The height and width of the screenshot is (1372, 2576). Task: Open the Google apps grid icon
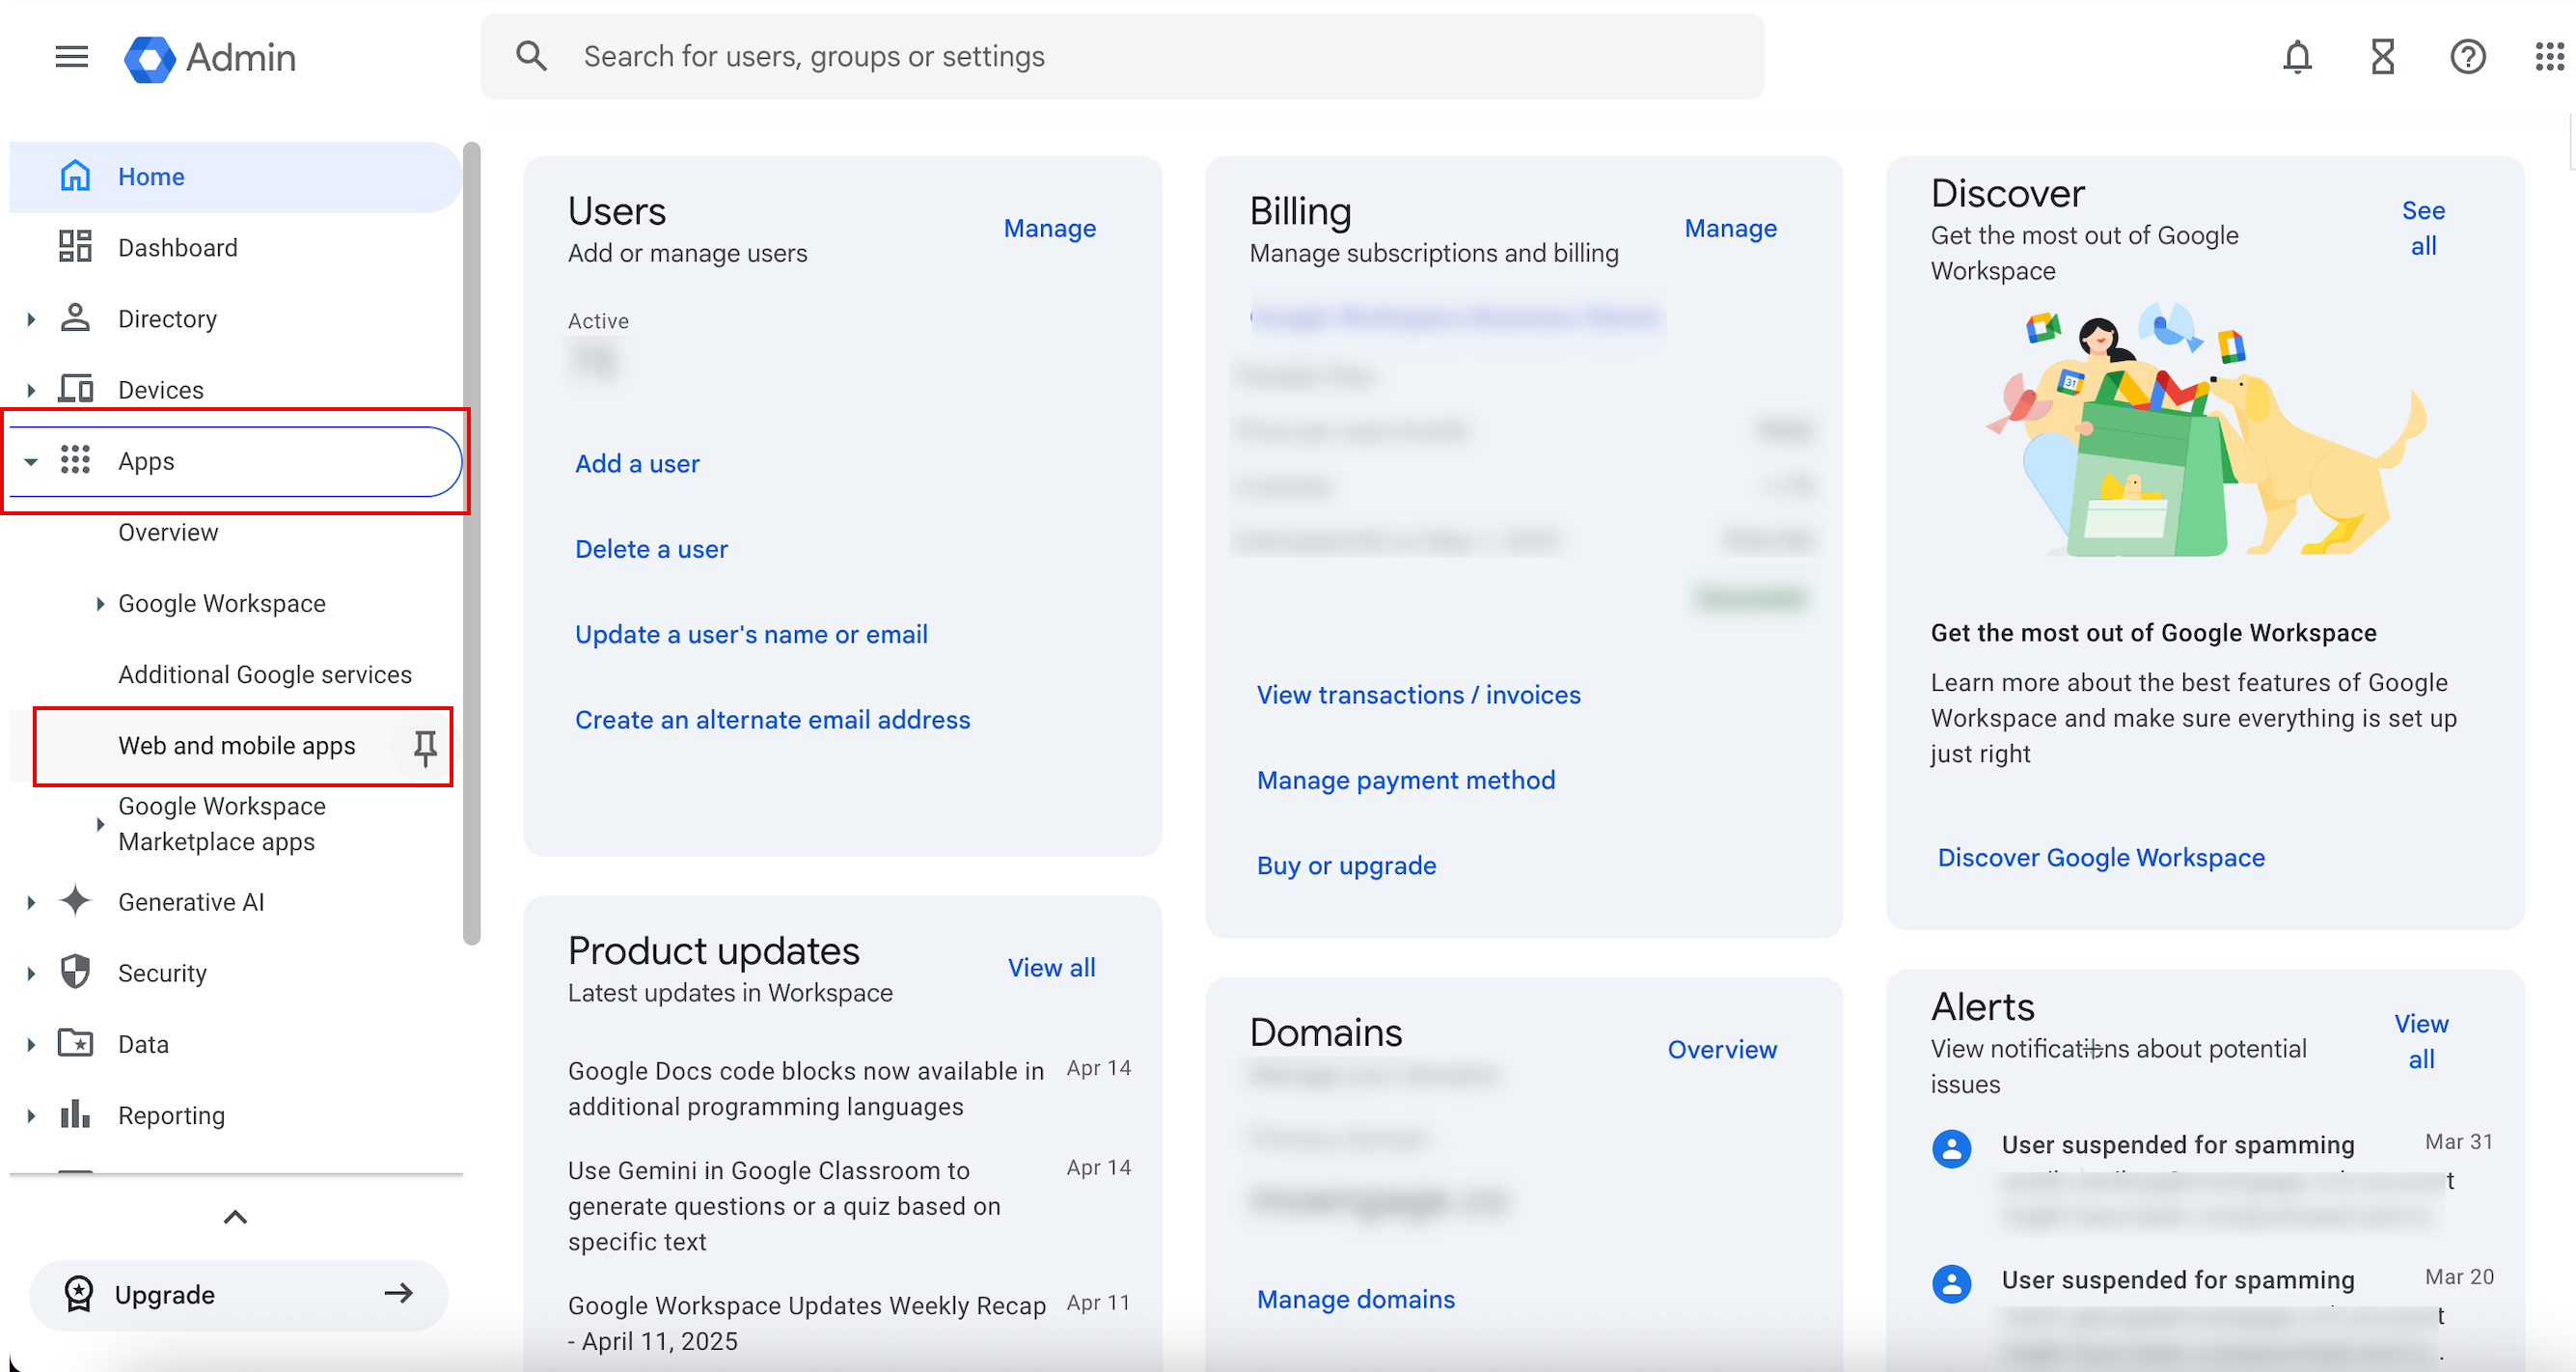tap(2549, 57)
